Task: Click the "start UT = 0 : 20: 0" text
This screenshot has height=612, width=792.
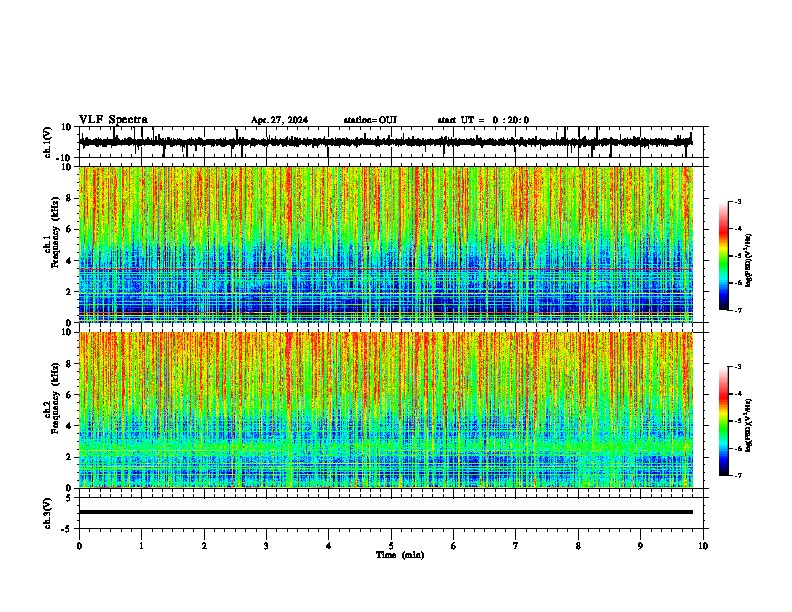Action: 483,120
